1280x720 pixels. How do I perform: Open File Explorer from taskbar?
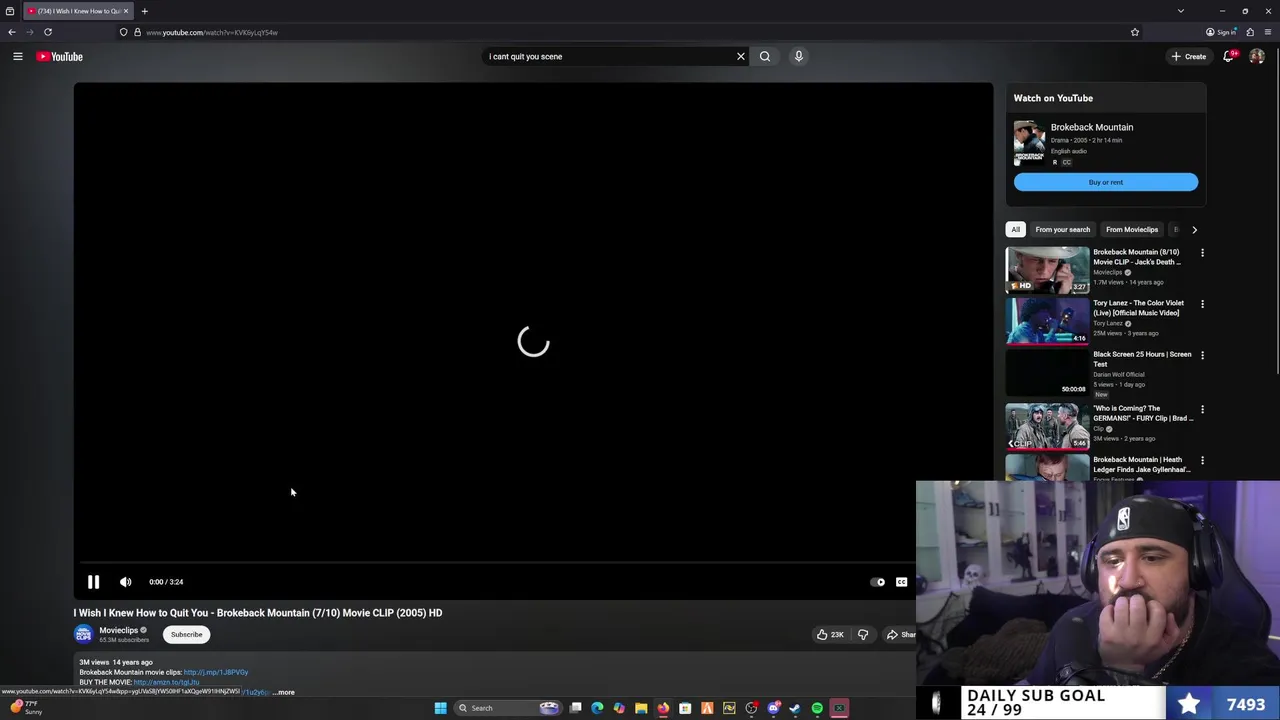coord(641,708)
